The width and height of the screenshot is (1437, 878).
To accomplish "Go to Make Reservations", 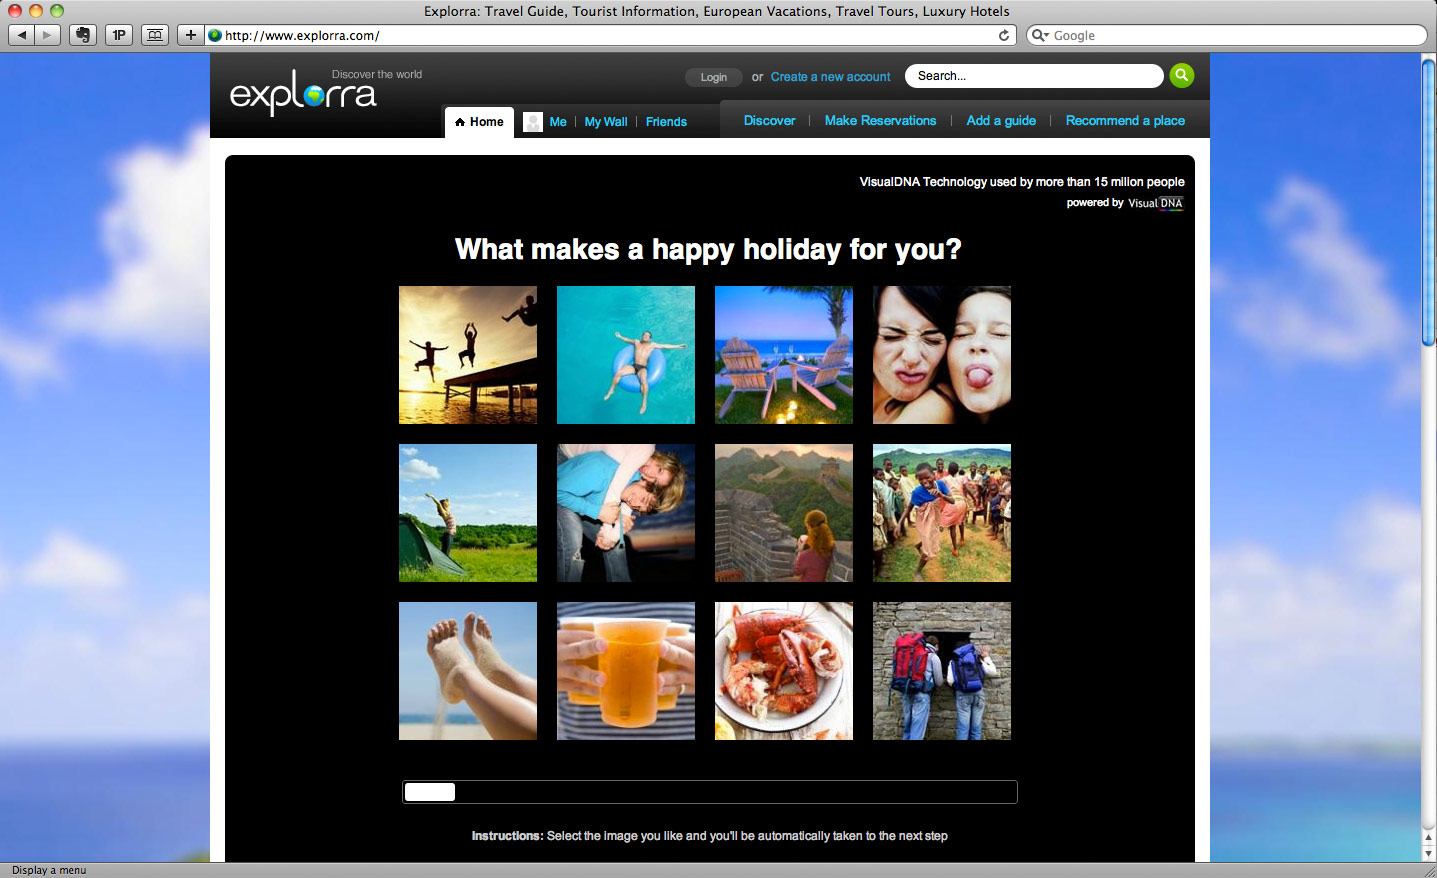I will coord(880,121).
